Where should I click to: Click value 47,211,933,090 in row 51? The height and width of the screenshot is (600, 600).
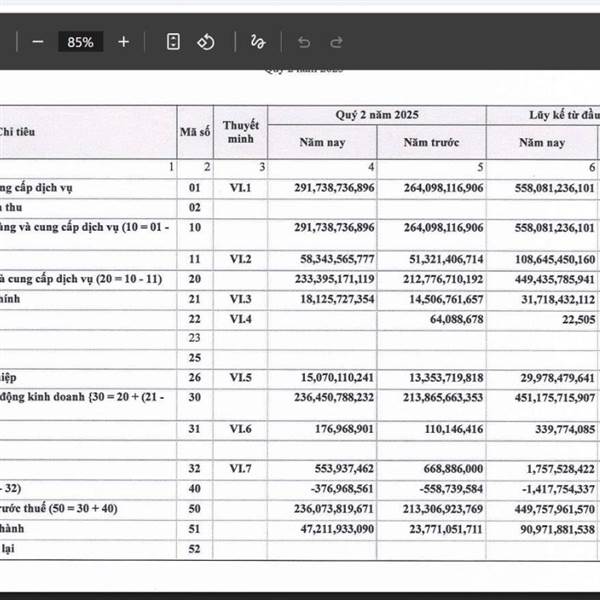(x=337, y=529)
